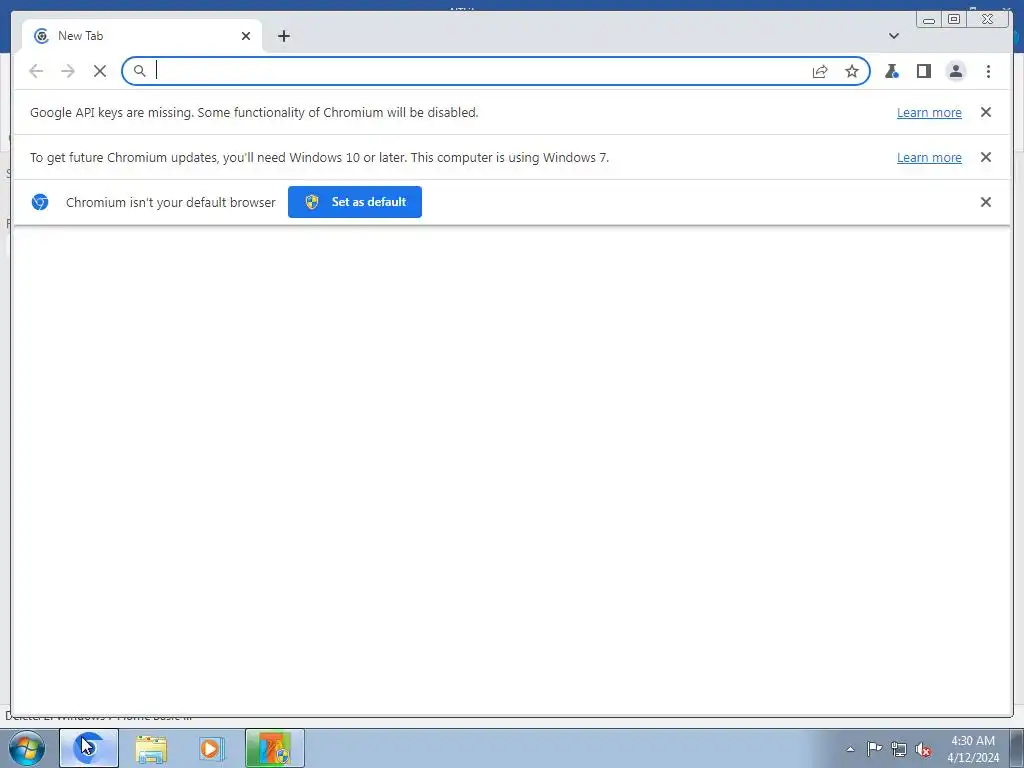Show hidden system tray icons

pos(850,749)
